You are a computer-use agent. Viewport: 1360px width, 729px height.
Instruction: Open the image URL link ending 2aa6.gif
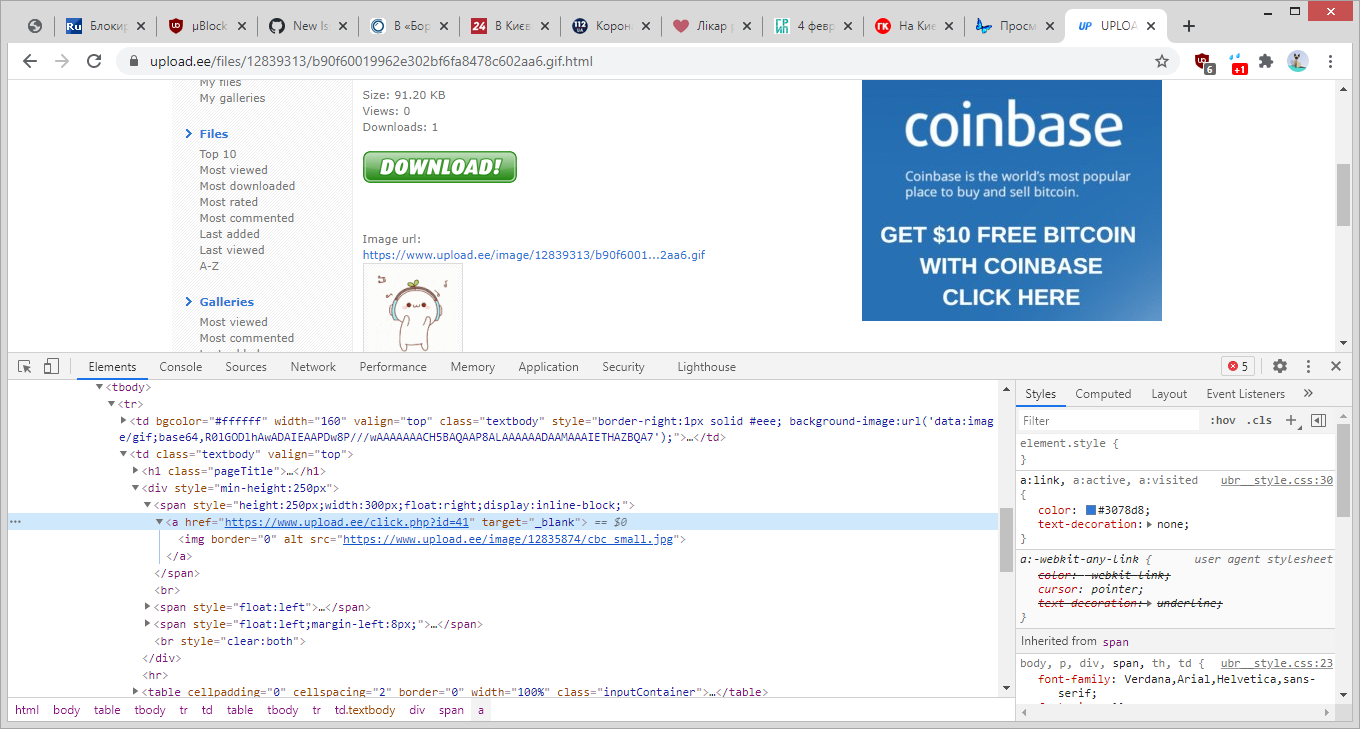534,255
